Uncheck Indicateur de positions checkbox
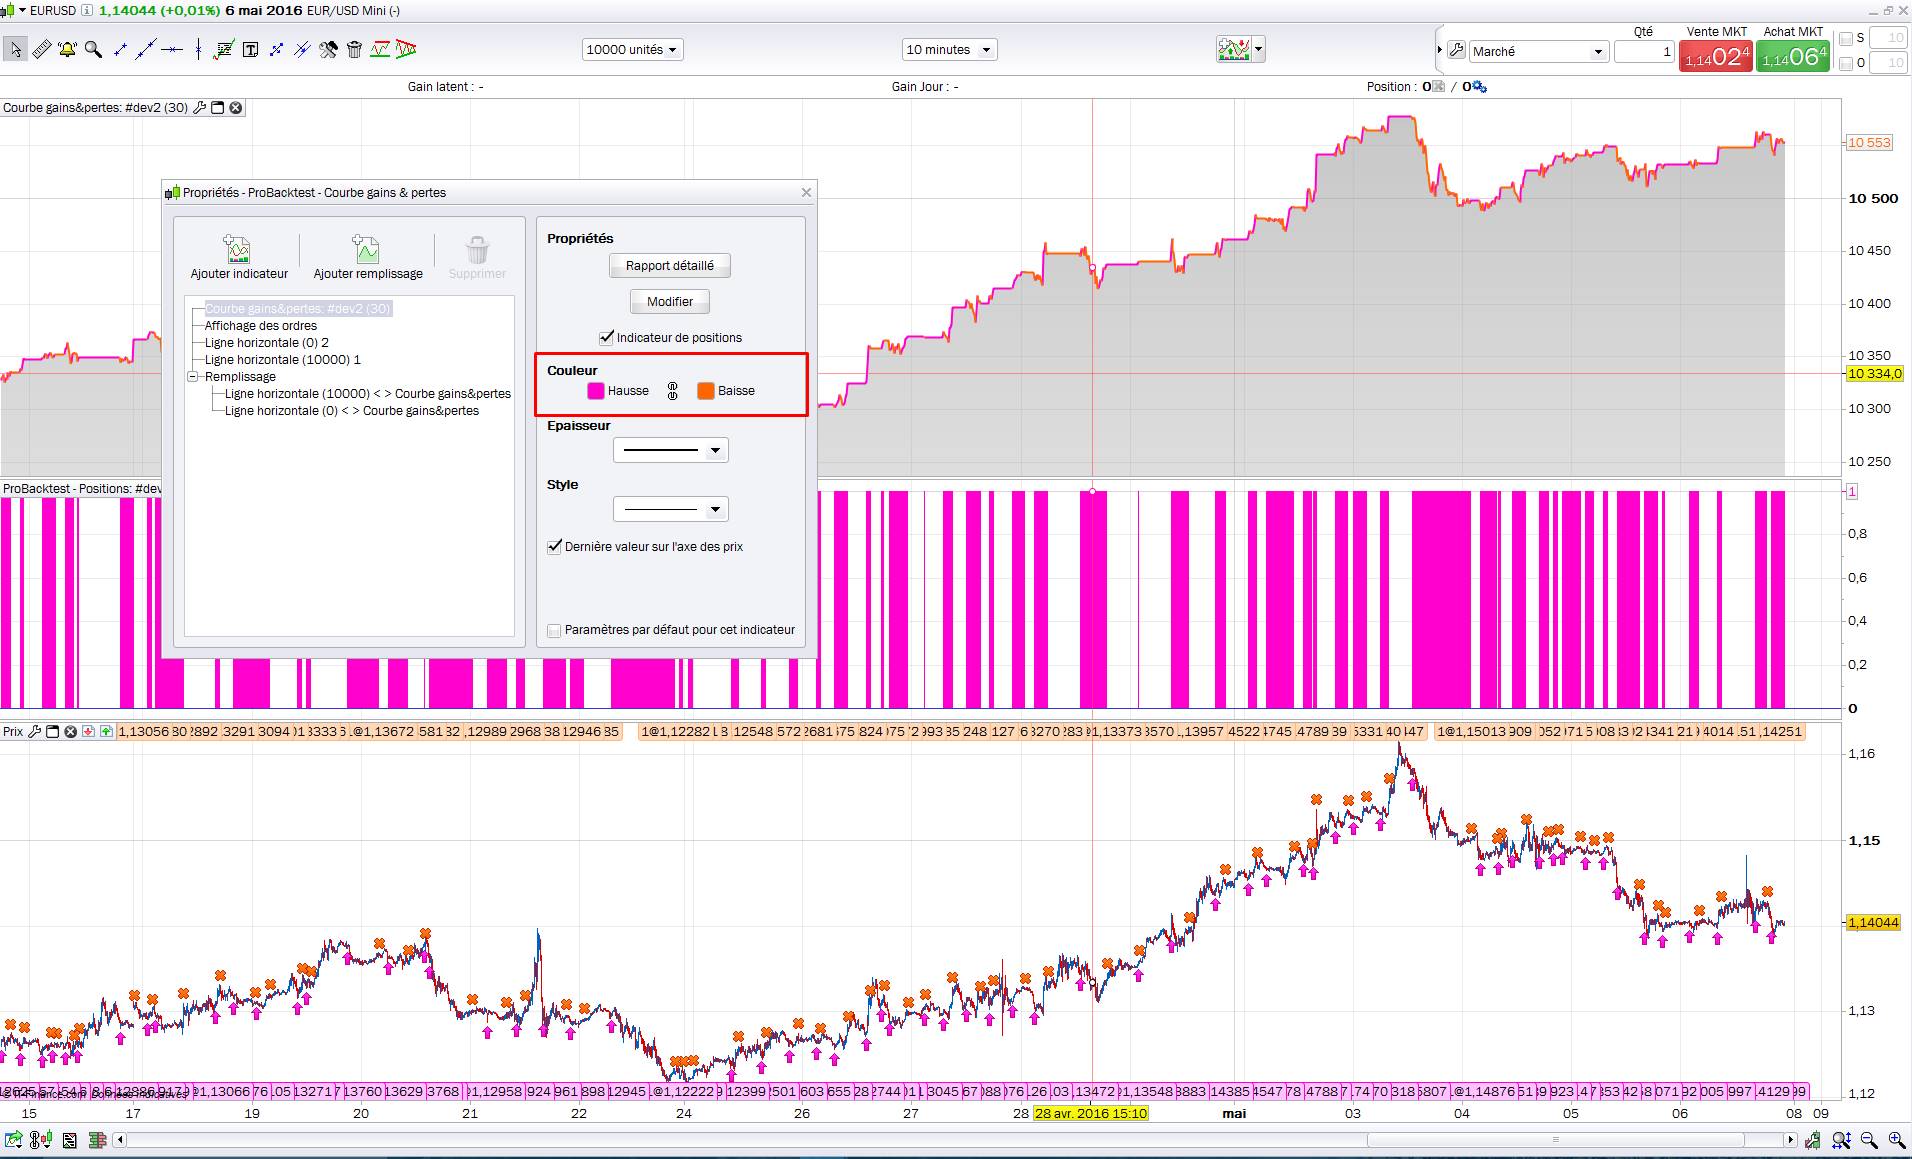This screenshot has height=1159, width=1912. point(606,338)
